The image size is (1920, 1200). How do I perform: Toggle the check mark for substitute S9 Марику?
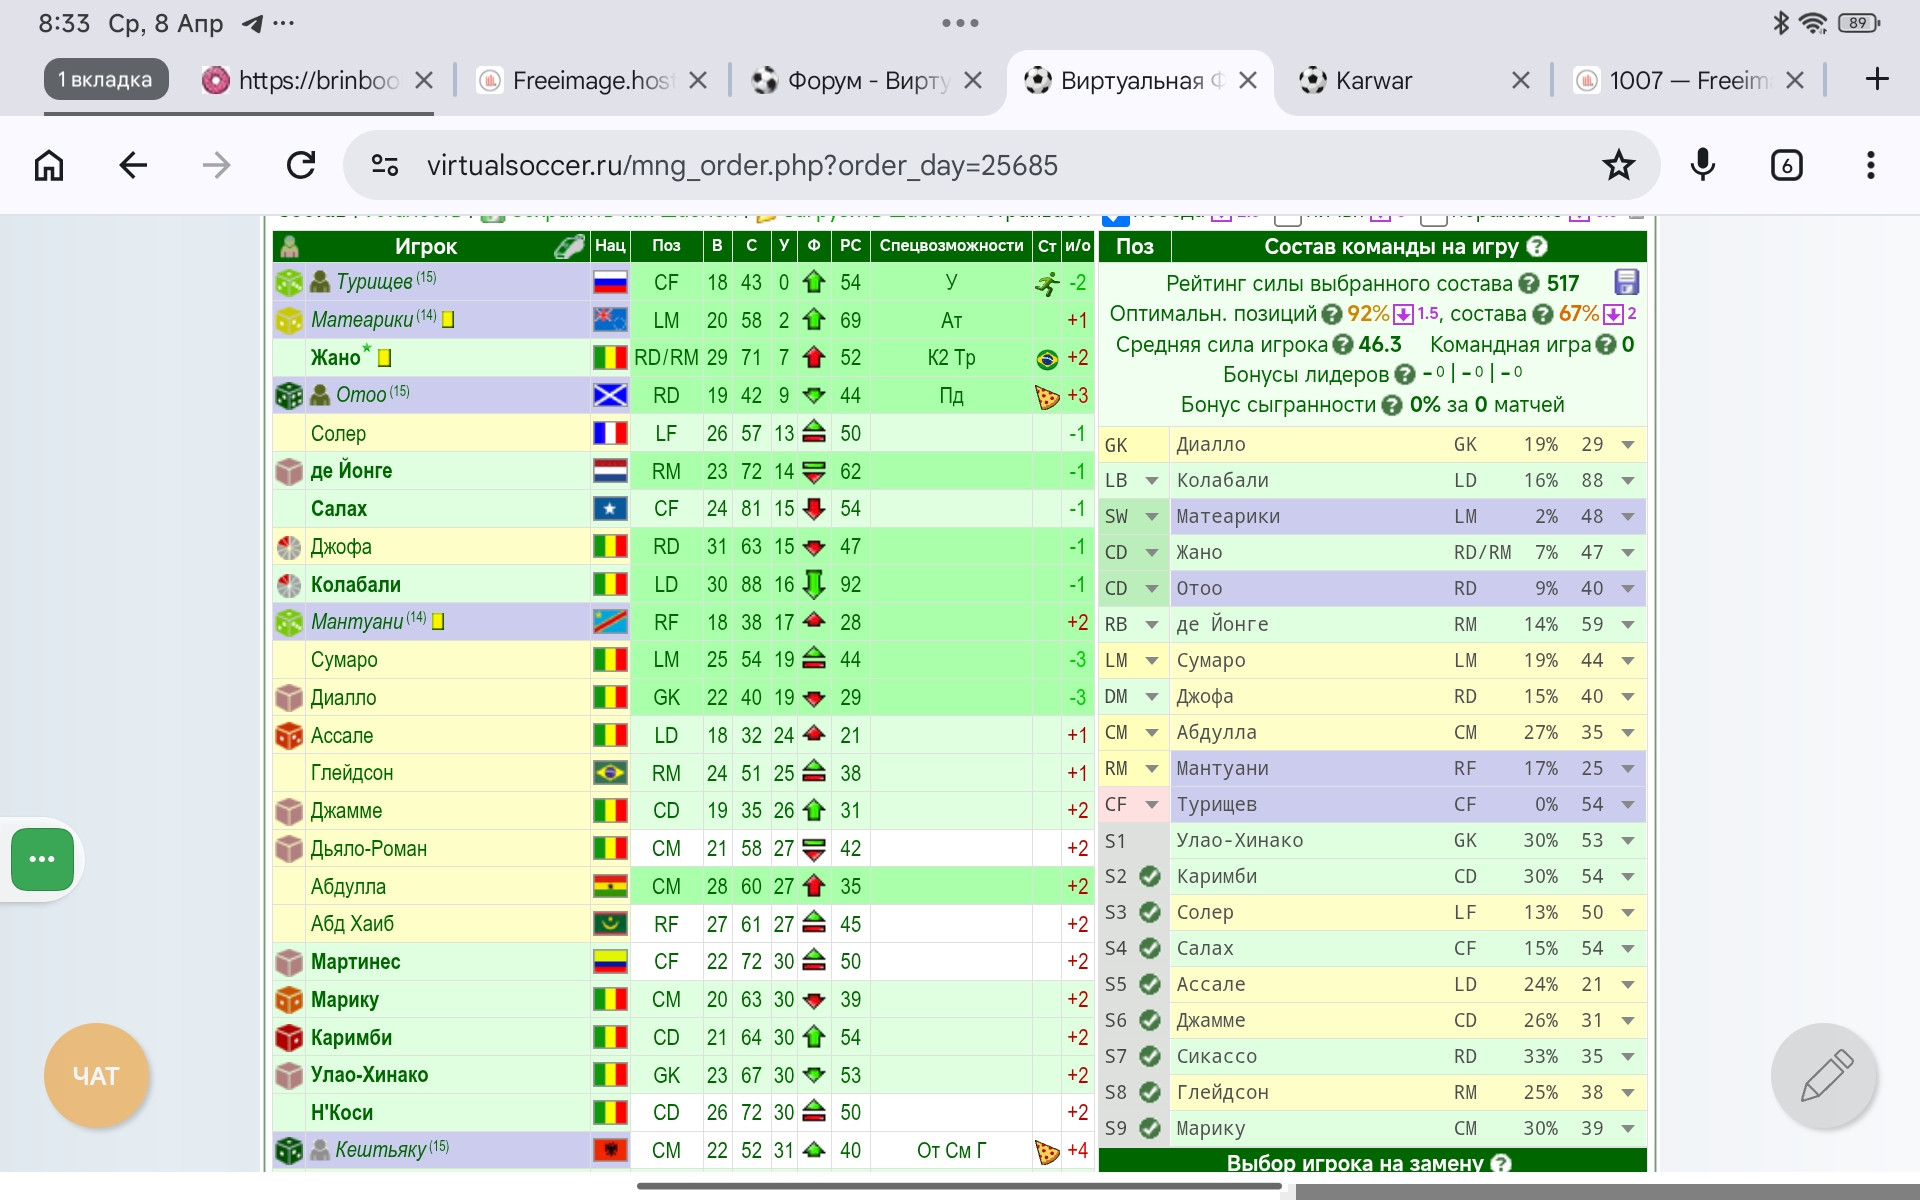pyautogui.click(x=1150, y=1128)
